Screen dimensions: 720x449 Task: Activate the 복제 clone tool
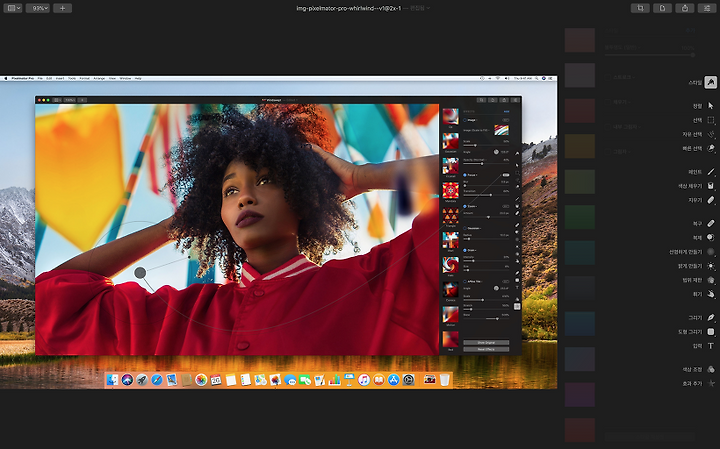point(711,237)
